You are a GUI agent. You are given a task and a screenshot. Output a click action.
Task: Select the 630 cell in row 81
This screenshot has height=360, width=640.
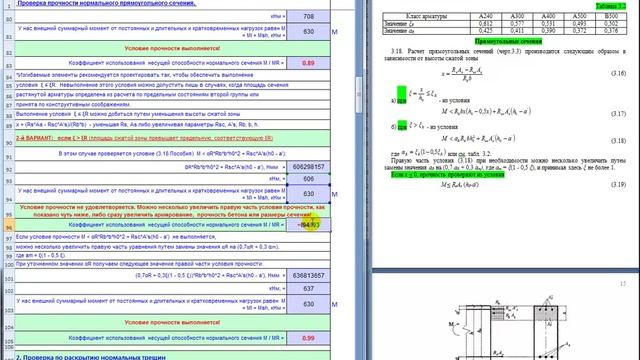[x=309, y=31]
